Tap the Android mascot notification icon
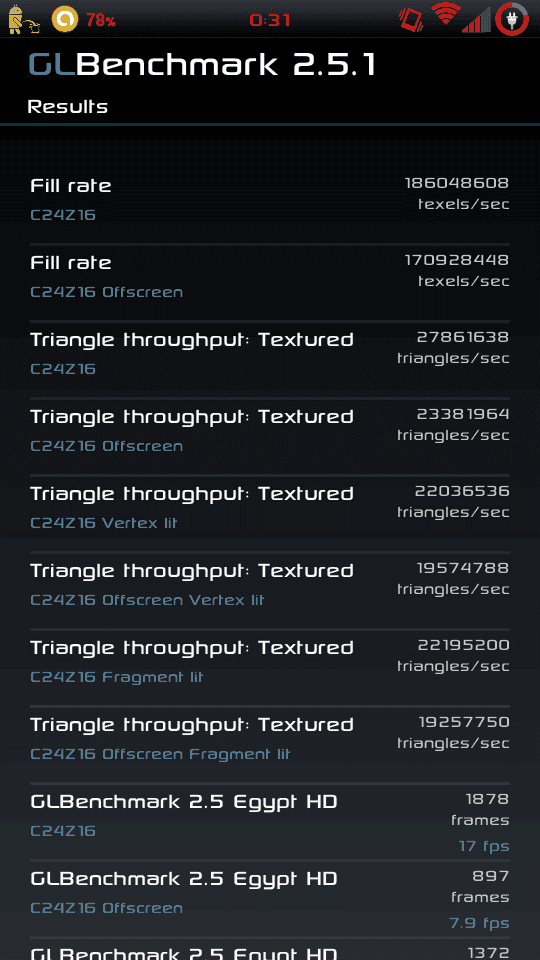 [x=23, y=19]
